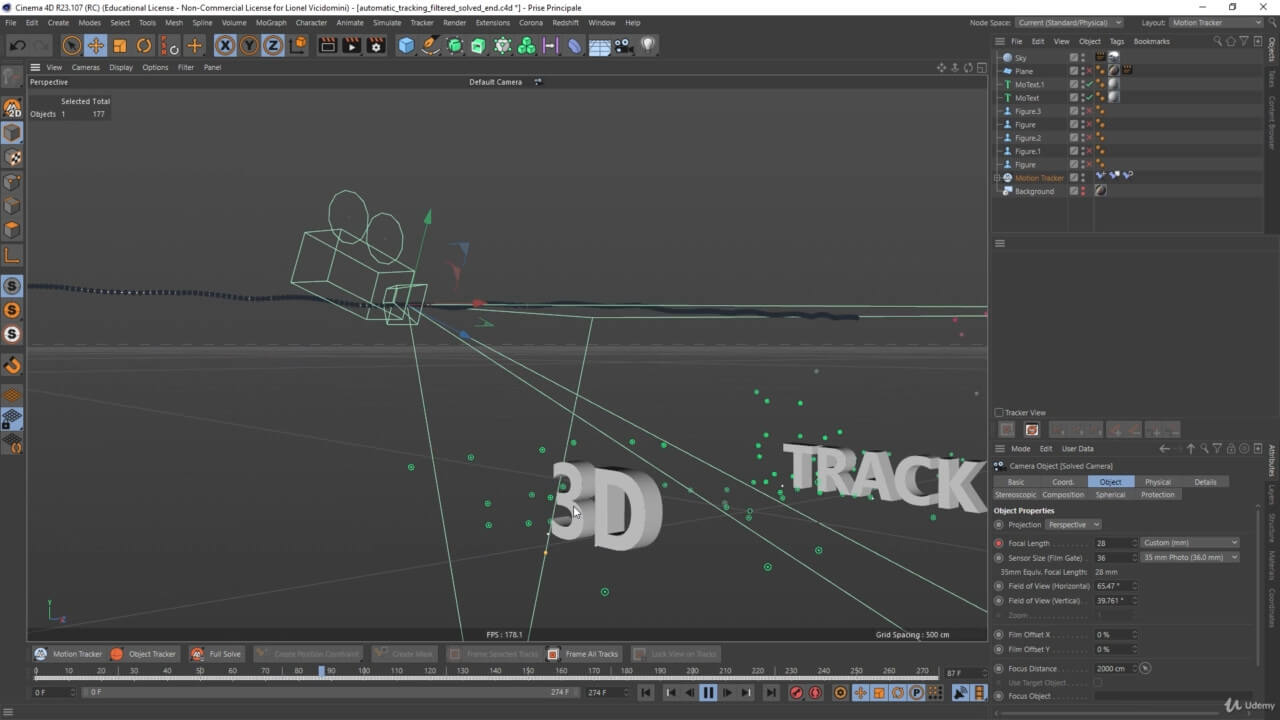Viewport: 1280px width, 720px height.
Task: Click the Camera object icon in the toolbar
Action: pos(624,45)
